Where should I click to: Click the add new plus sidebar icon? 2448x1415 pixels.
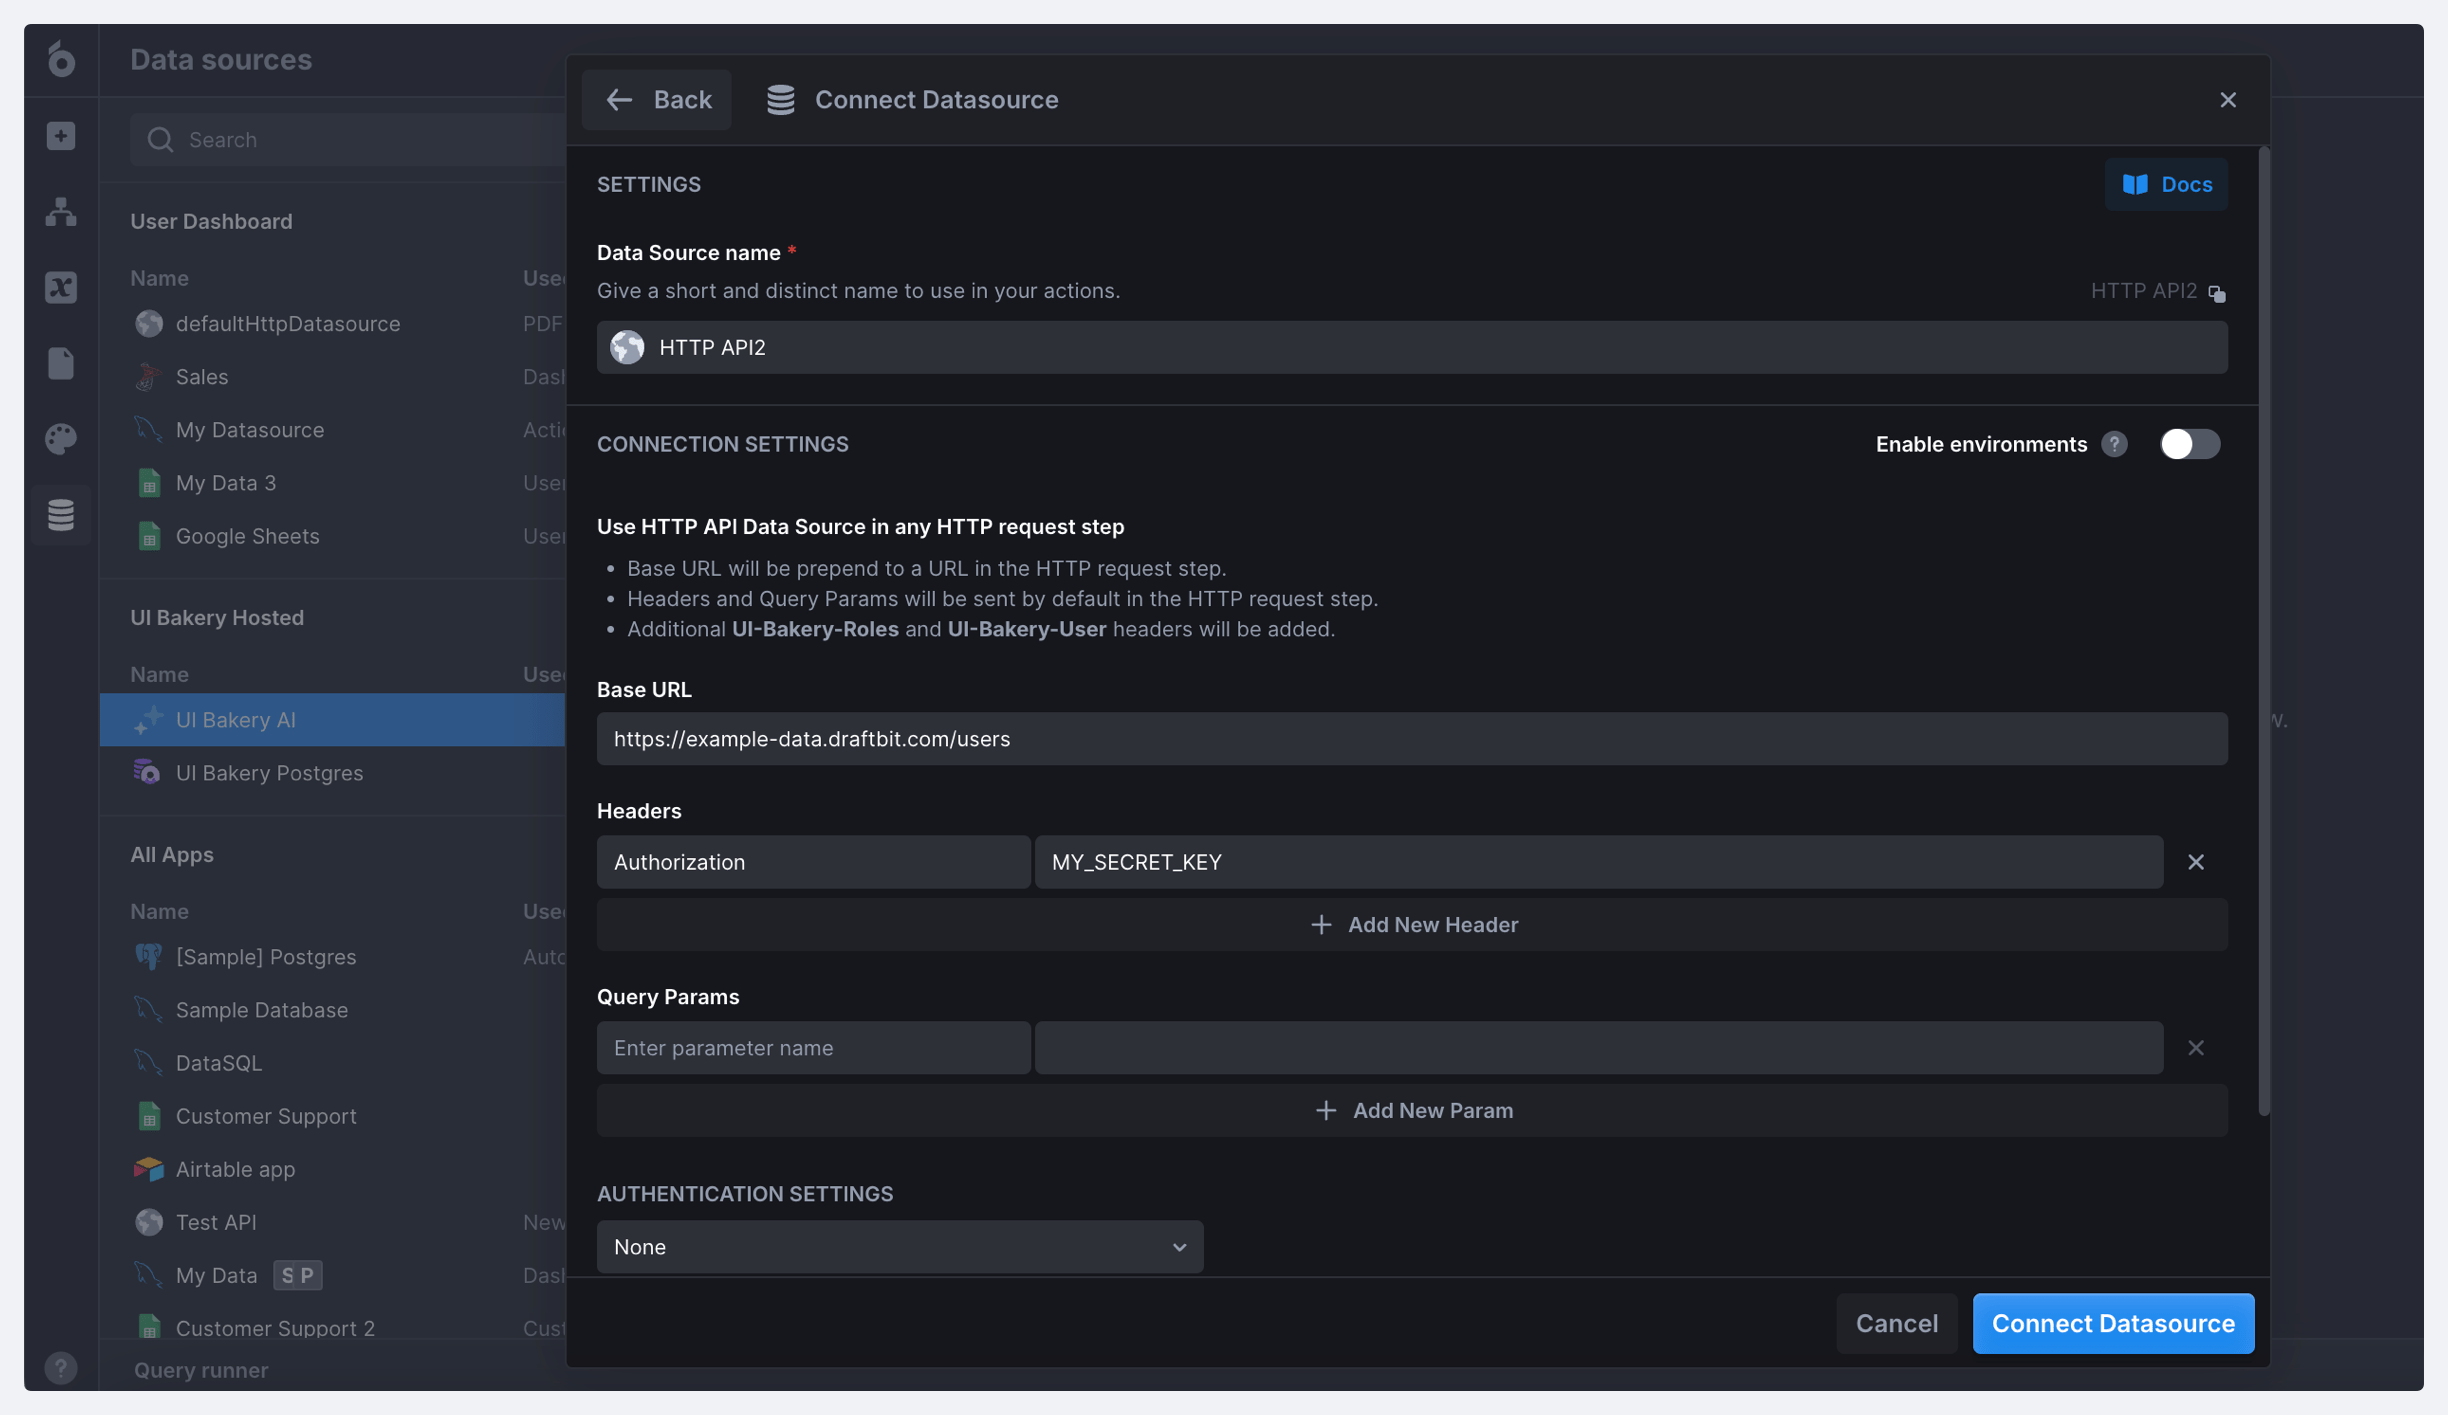click(61, 136)
